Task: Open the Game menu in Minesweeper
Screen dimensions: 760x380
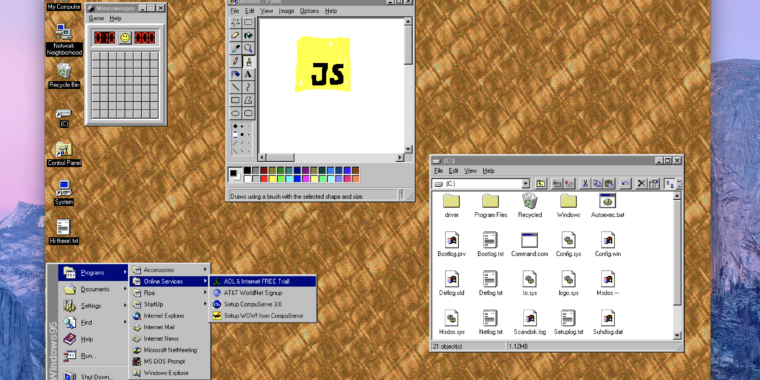Action: (96, 18)
